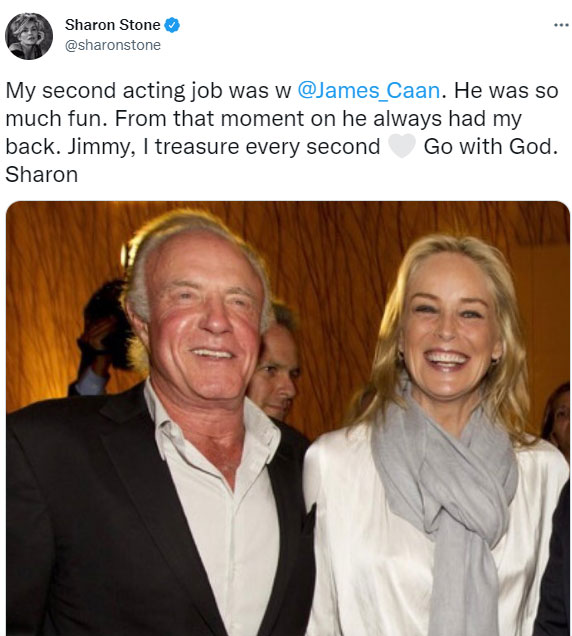572x636 pixels.
Task: Click the Sharon Stone display name
Action: click(x=113, y=25)
